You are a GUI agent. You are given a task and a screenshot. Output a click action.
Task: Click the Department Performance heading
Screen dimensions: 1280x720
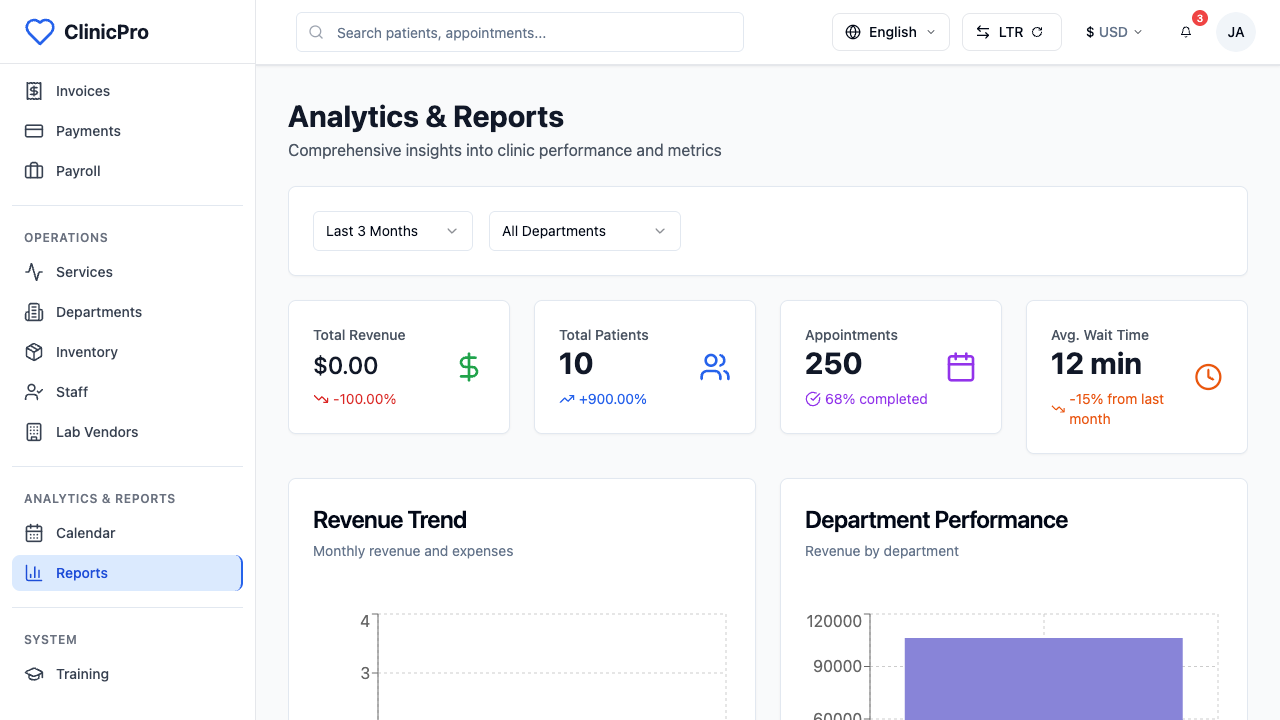[x=936, y=520]
